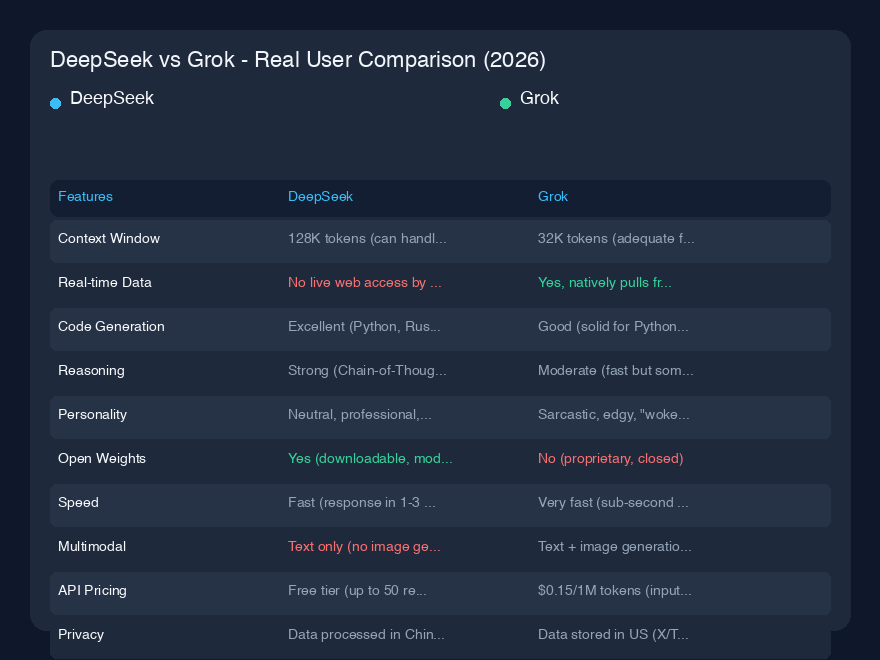This screenshot has width=880, height=660.
Task: Click the 'No live web access by ...' cell
Action: 365,282
